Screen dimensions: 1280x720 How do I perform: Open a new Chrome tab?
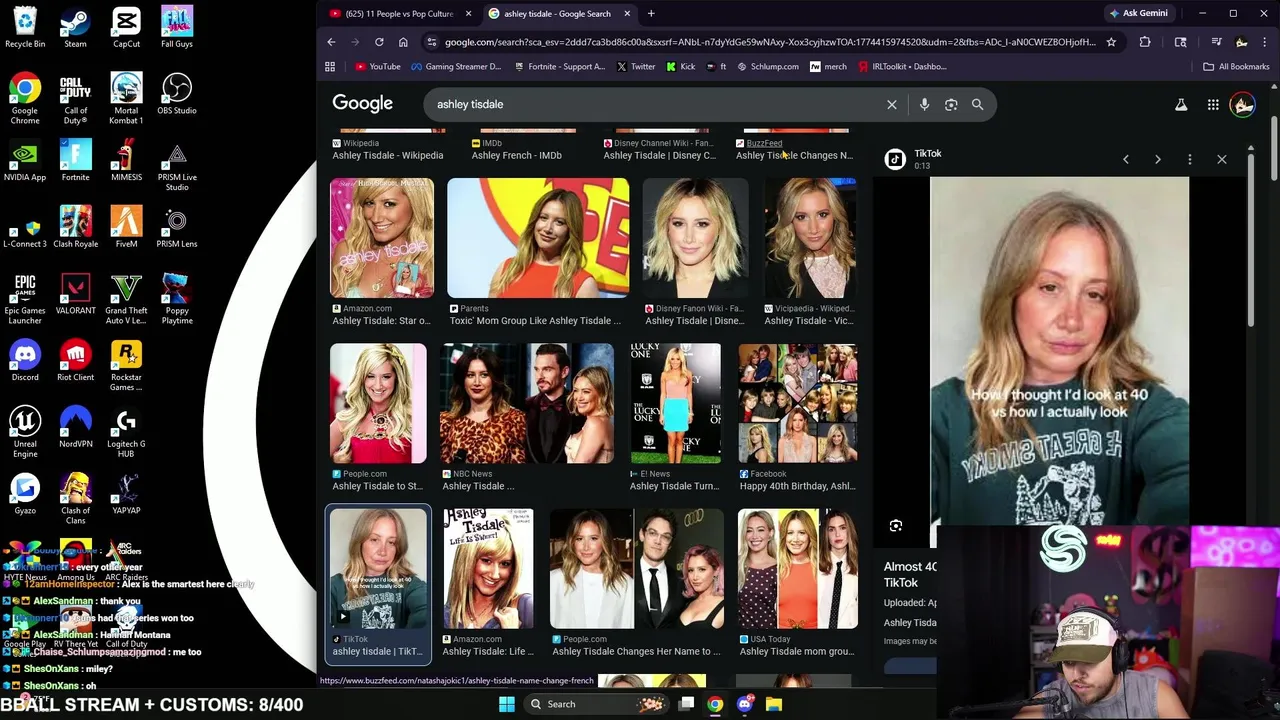pyautogui.click(x=651, y=14)
